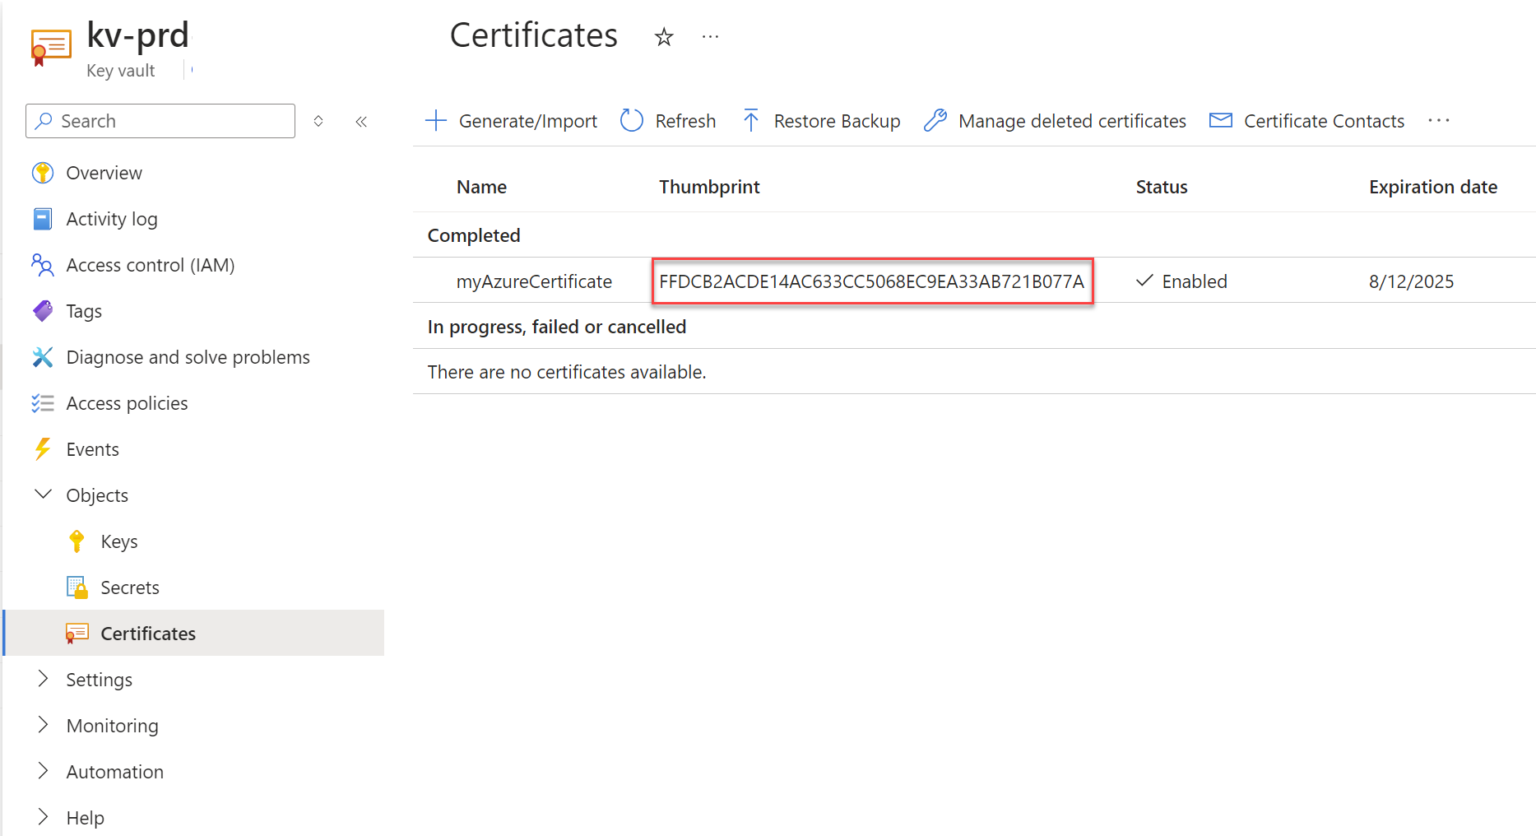Image resolution: width=1536 pixels, height=836 pixels.
Task: Click the Thumbprint column header
Action: pos(709,187)
